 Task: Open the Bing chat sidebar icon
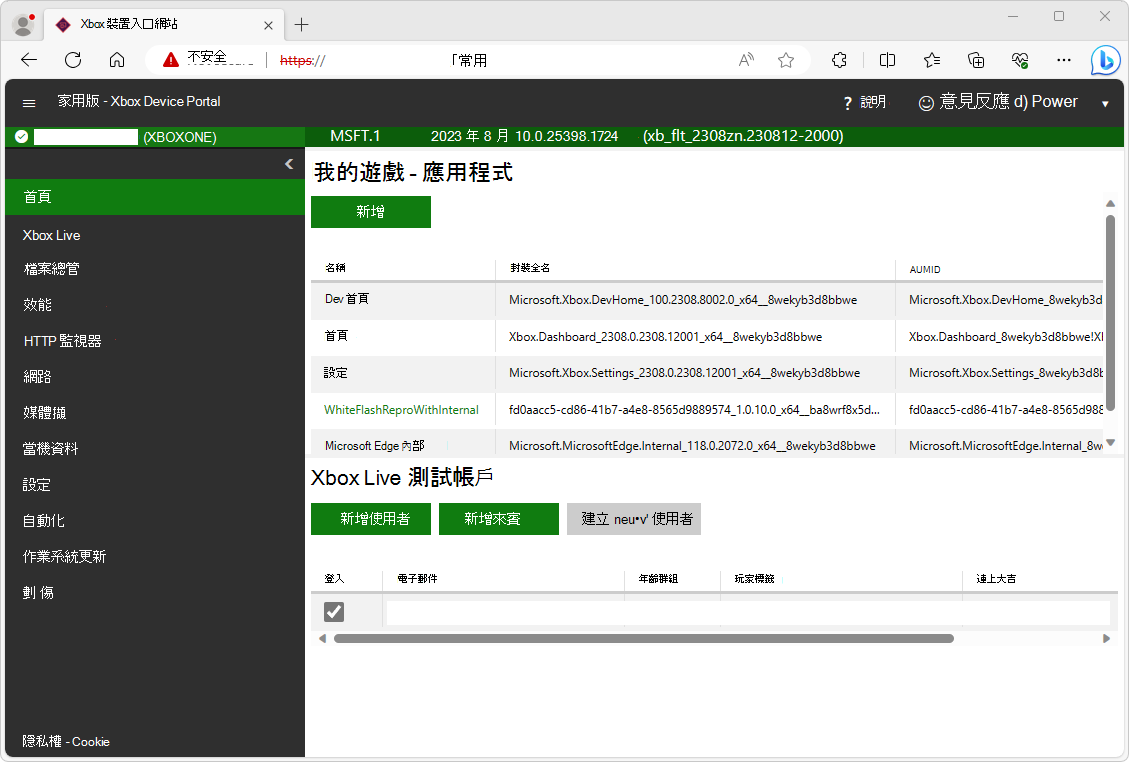click(x=1105, y=60)
